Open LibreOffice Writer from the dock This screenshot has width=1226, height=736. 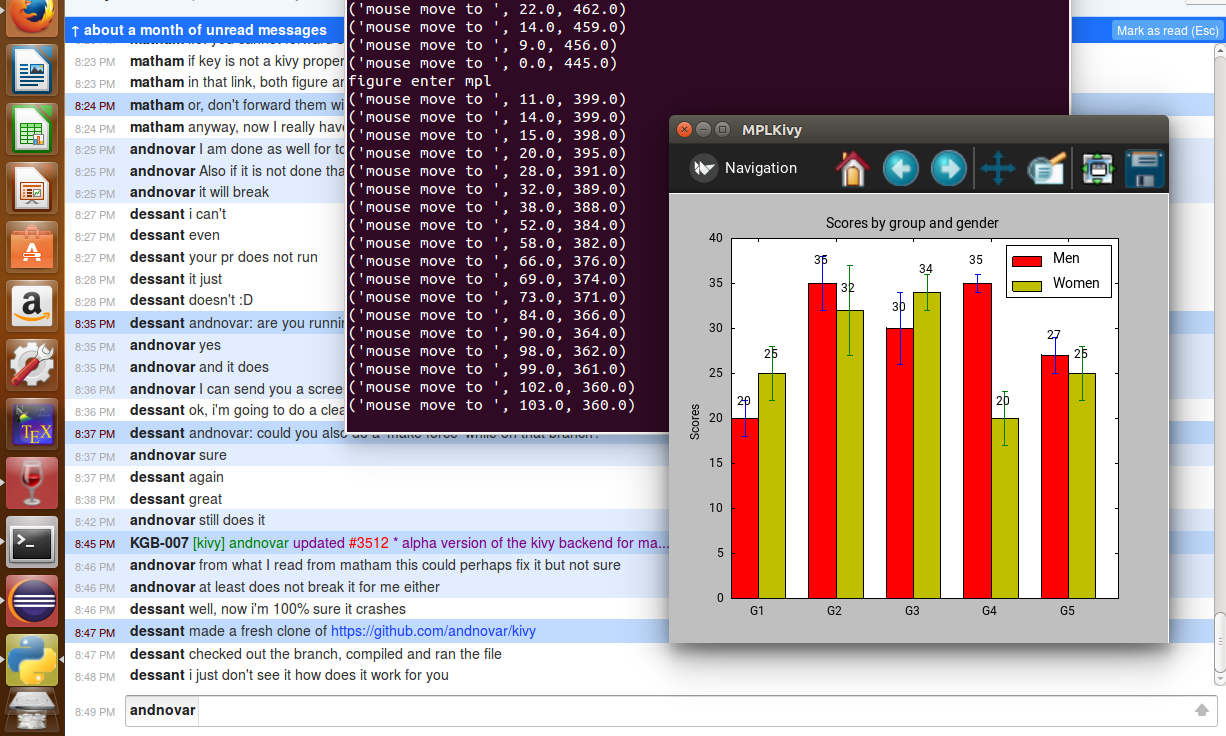click(32, 72)
